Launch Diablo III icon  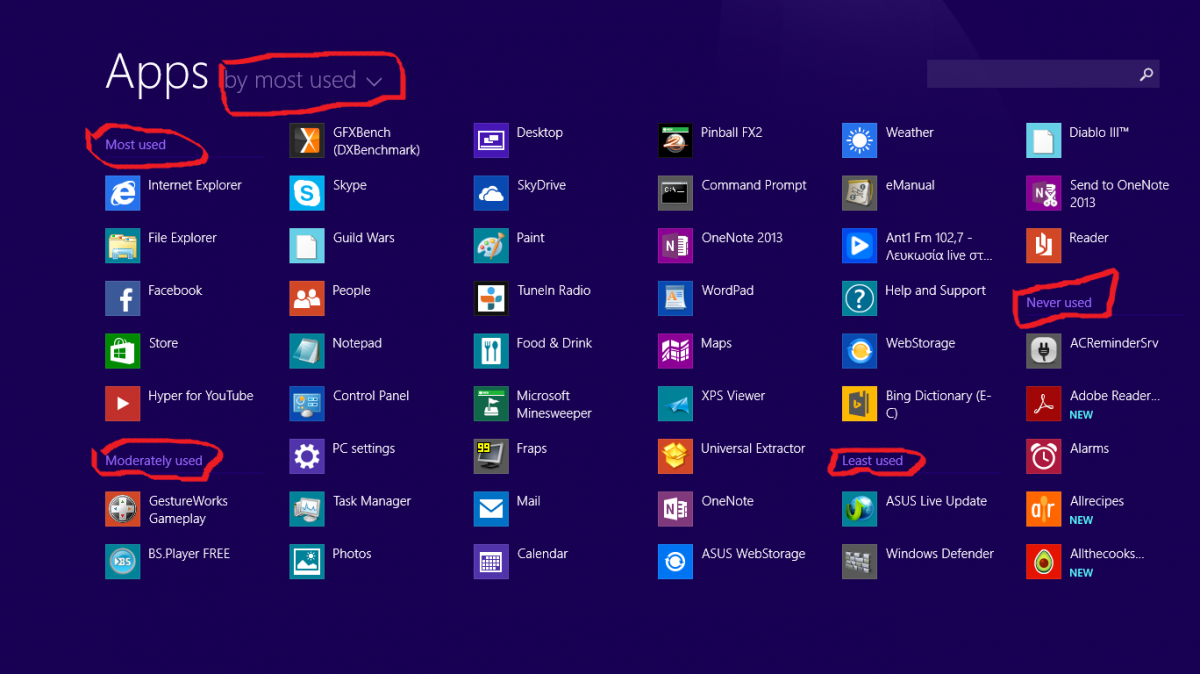[1044, 141]
